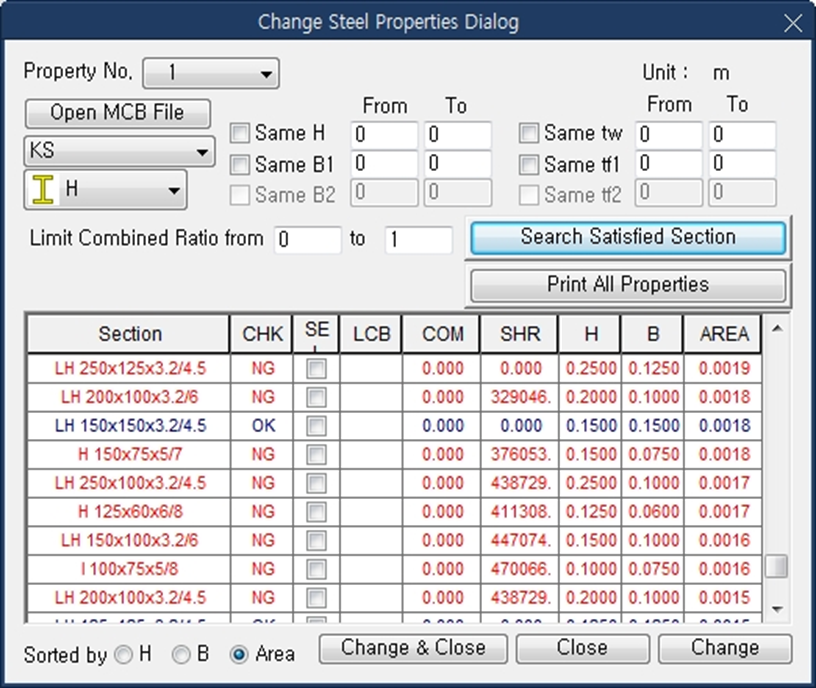Screen dimensions: 816x688
Task: Click the AREA column header
Action: (724, 335)
